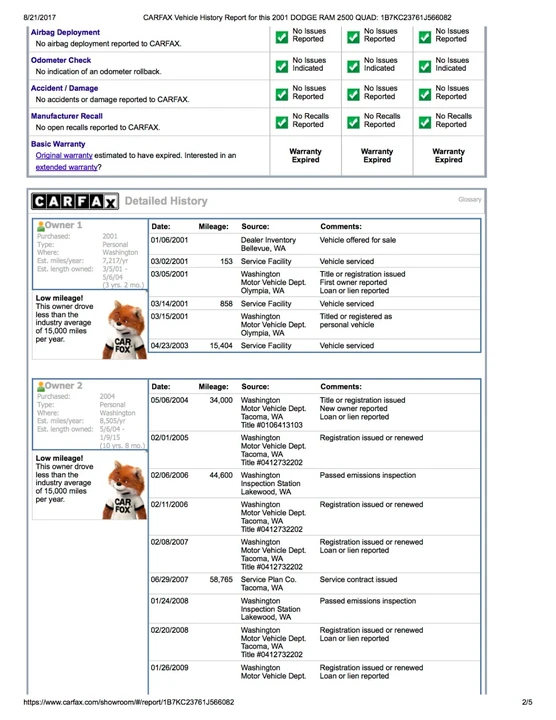Click middle green checkmark in Odometer Check row

pyautogui.click(x=353, y=66)
